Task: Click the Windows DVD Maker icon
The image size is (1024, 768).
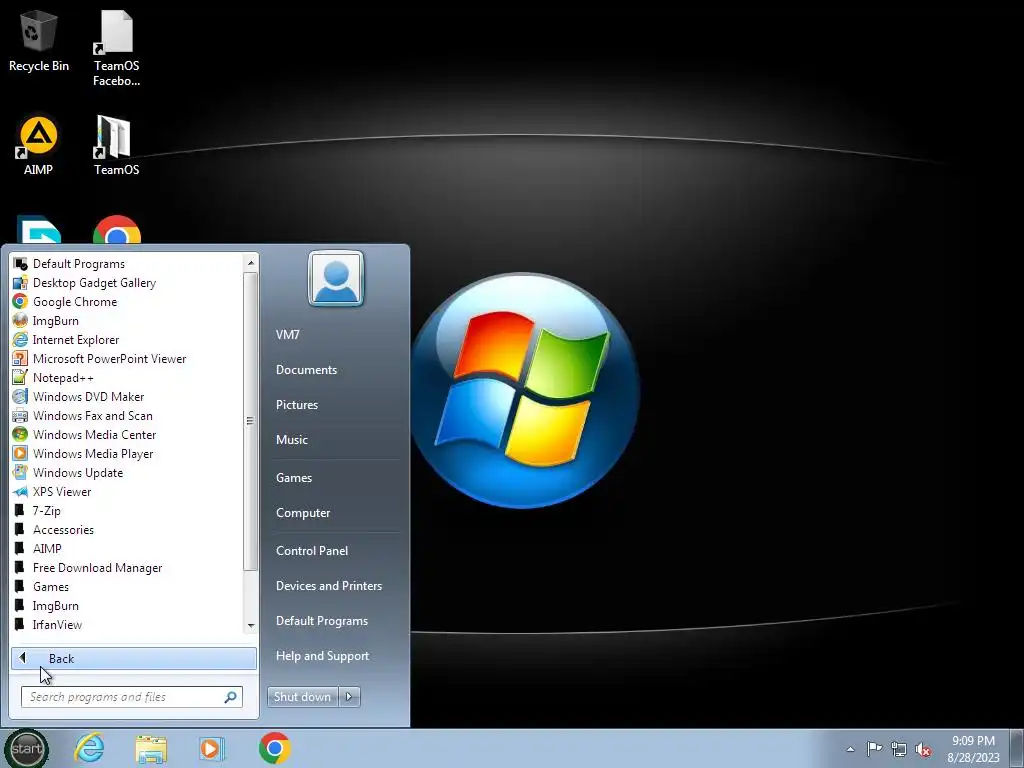Action: 20,396
